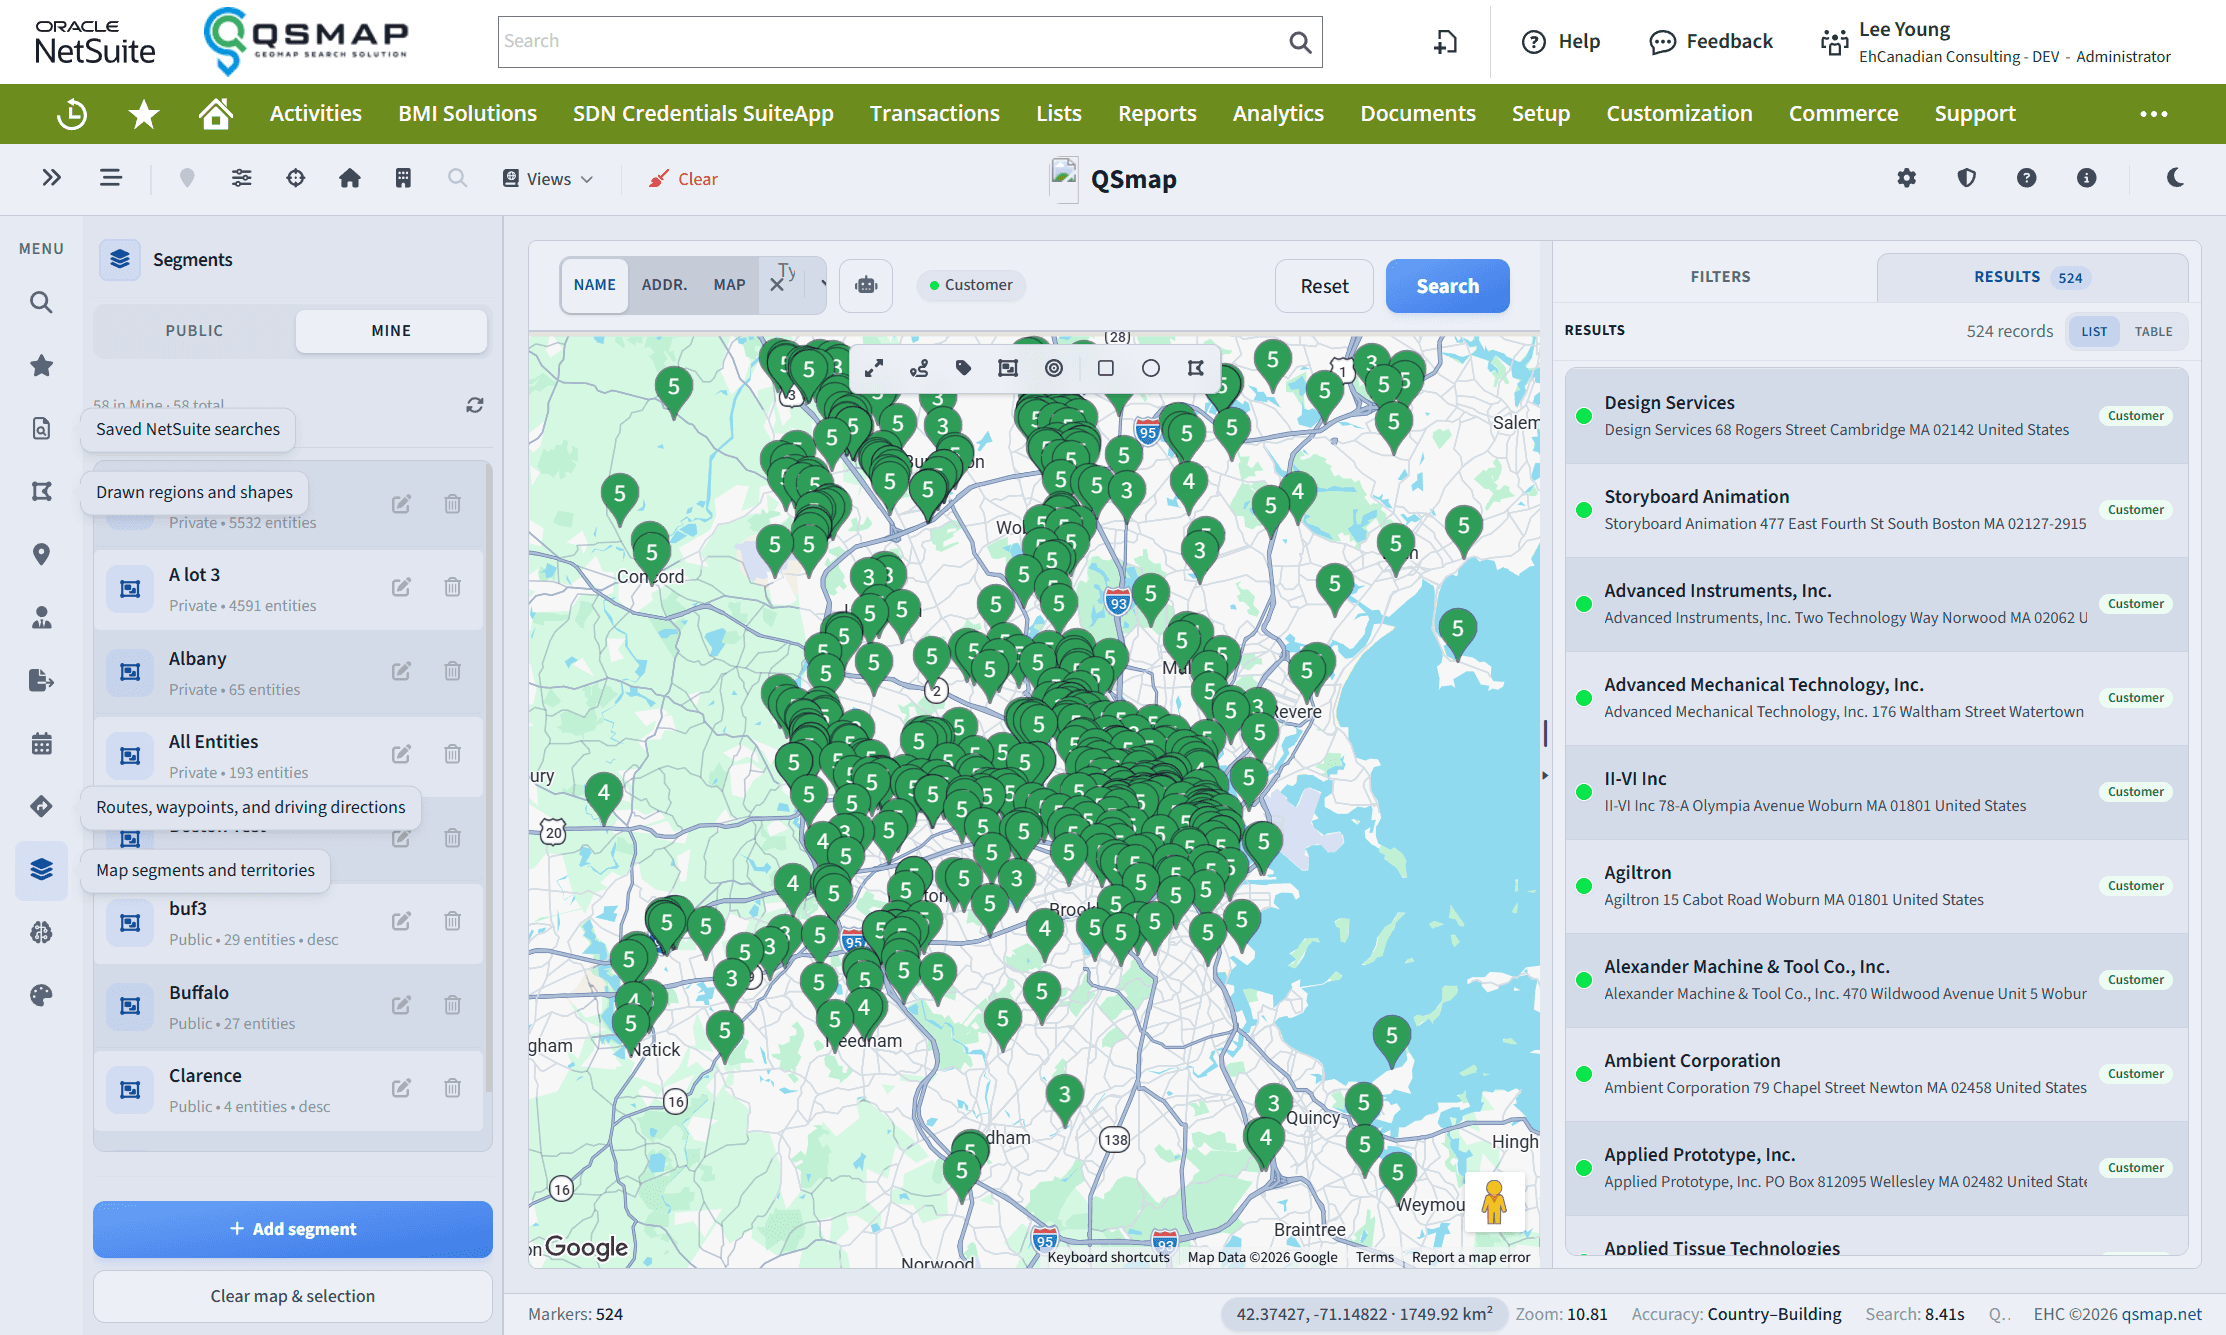Open more navigation menu items ellipsis
The image size is (2226, 1335).
(x=2154, y=114)
